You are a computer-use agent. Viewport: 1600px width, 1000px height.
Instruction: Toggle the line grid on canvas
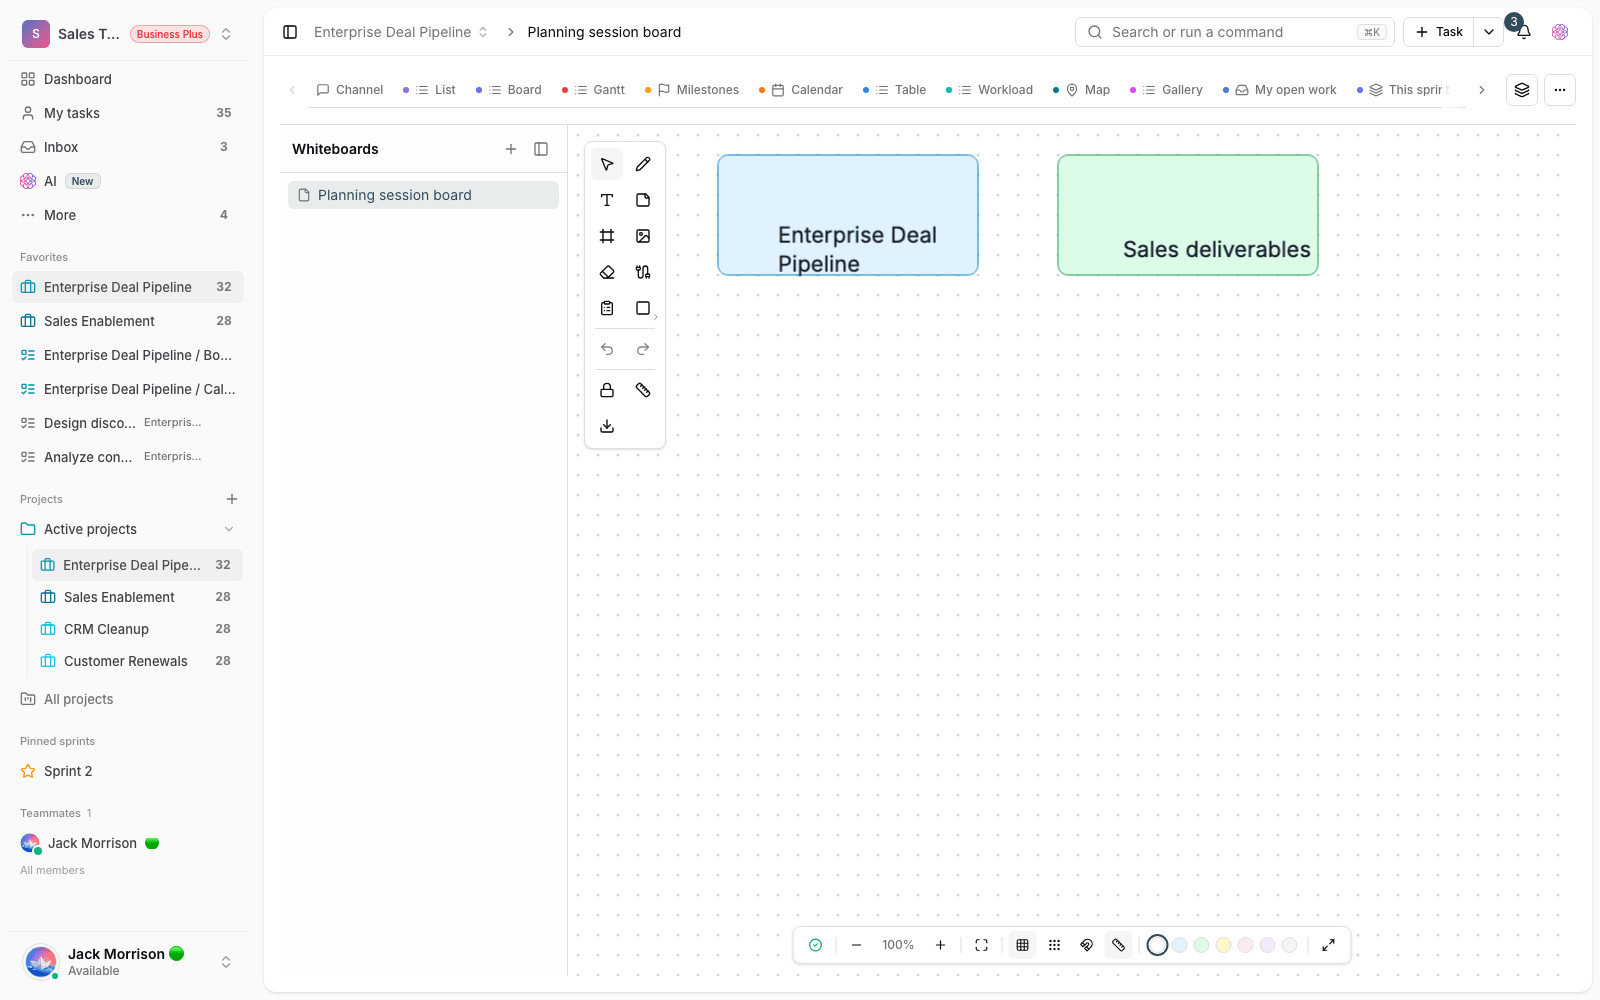(x=1022, y=945)
